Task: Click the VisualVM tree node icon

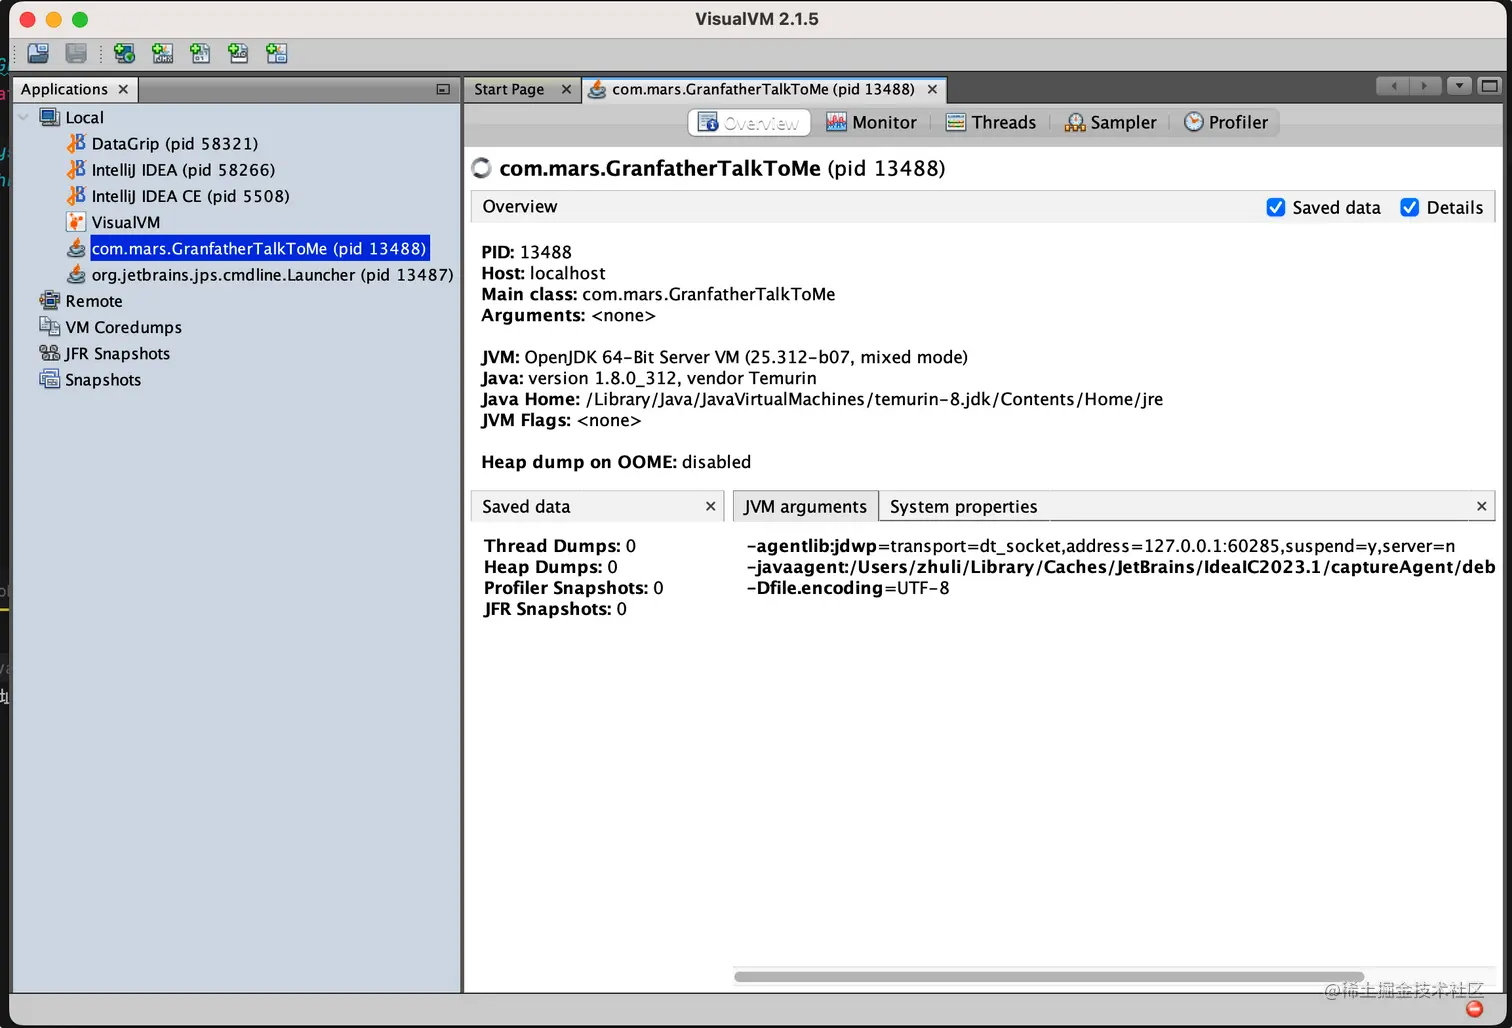Action: [76, 222]
